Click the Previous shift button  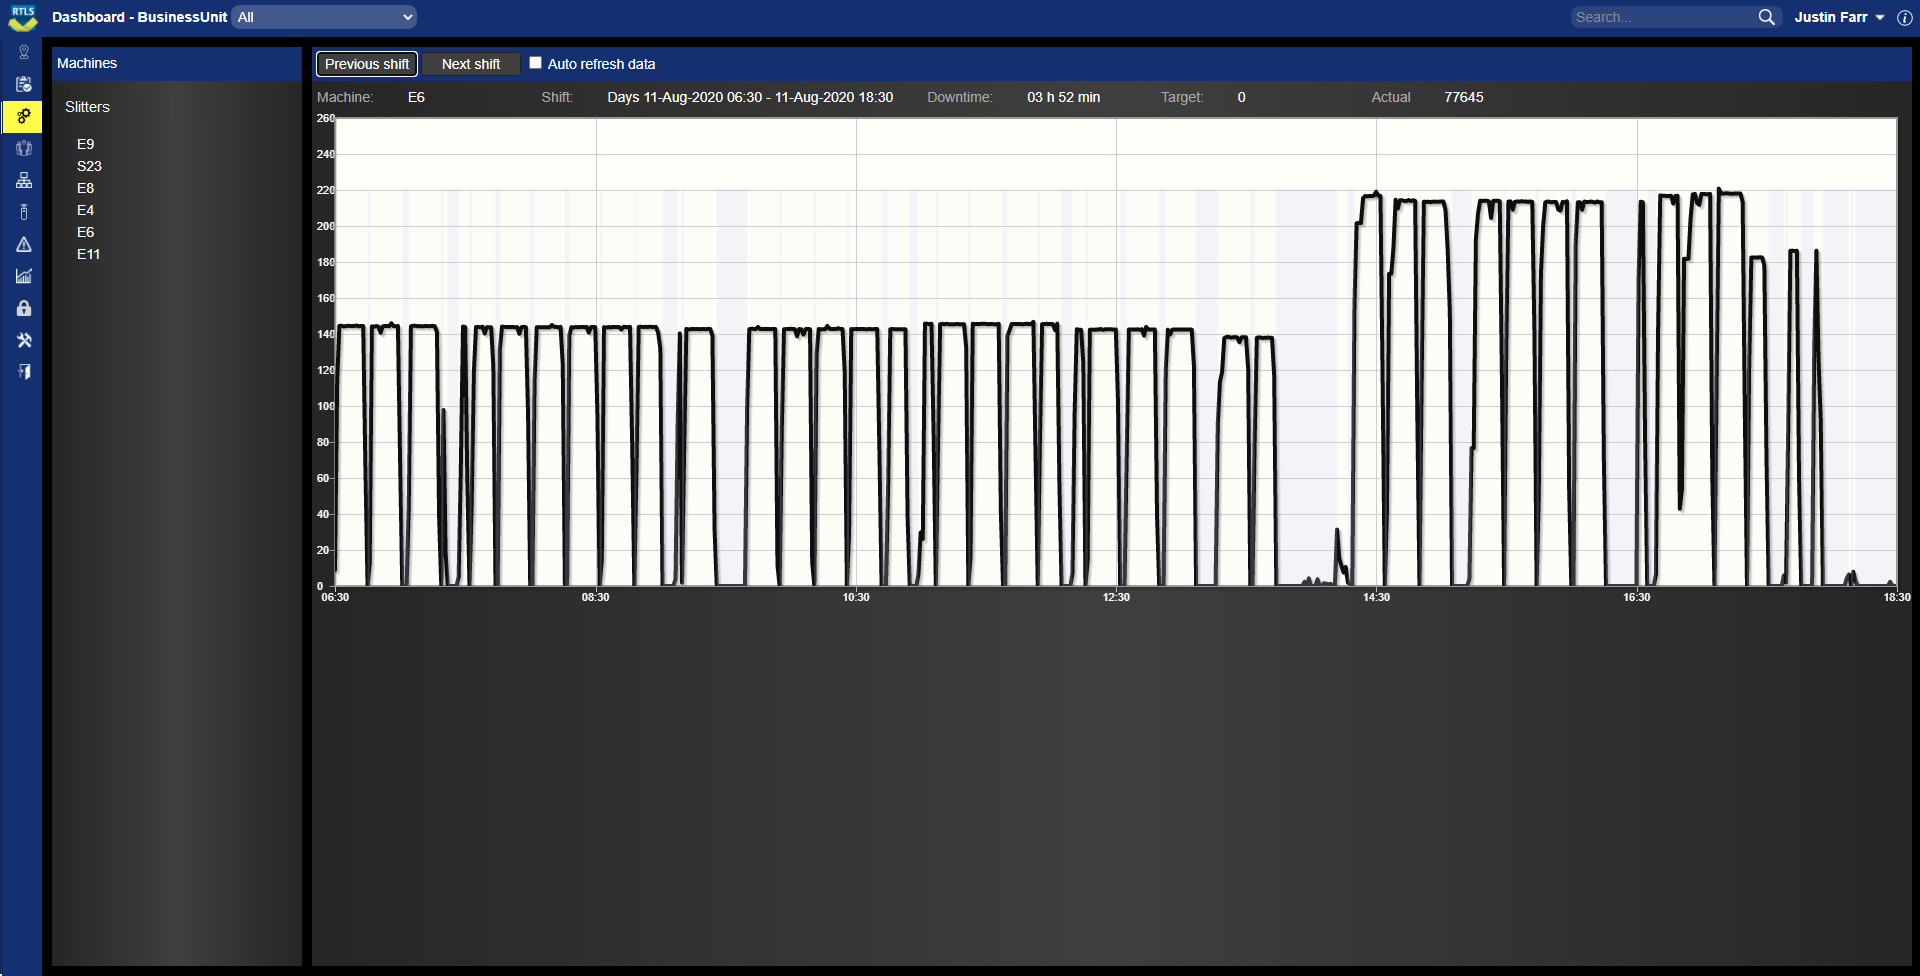click(367, 64)
